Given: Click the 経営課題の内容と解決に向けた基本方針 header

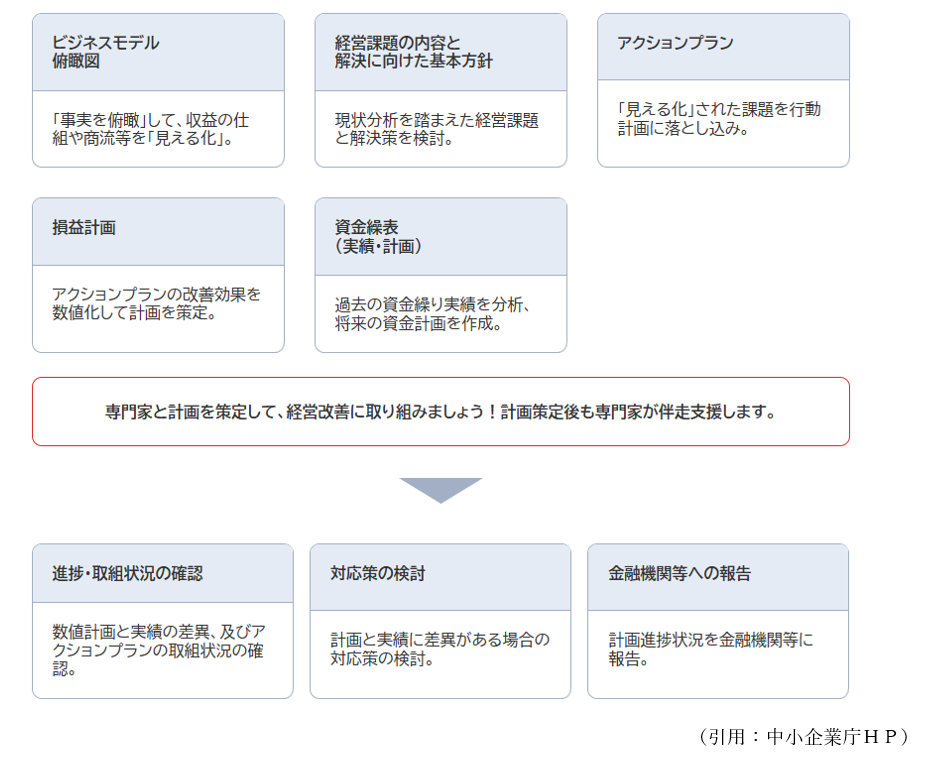Looking at the screenshot, I should coord(413,52).
